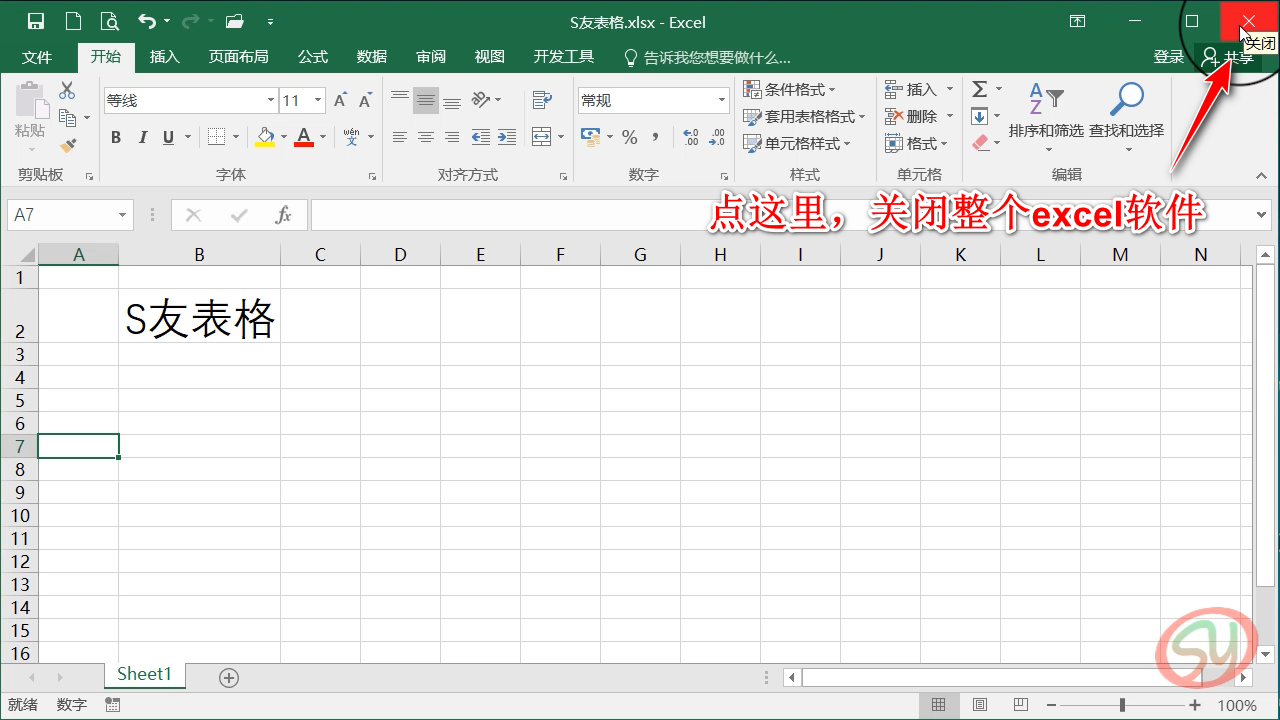Add a new sheet with plus icon
This screenshot has width=1280, height=720.
[x=229, y=678]
